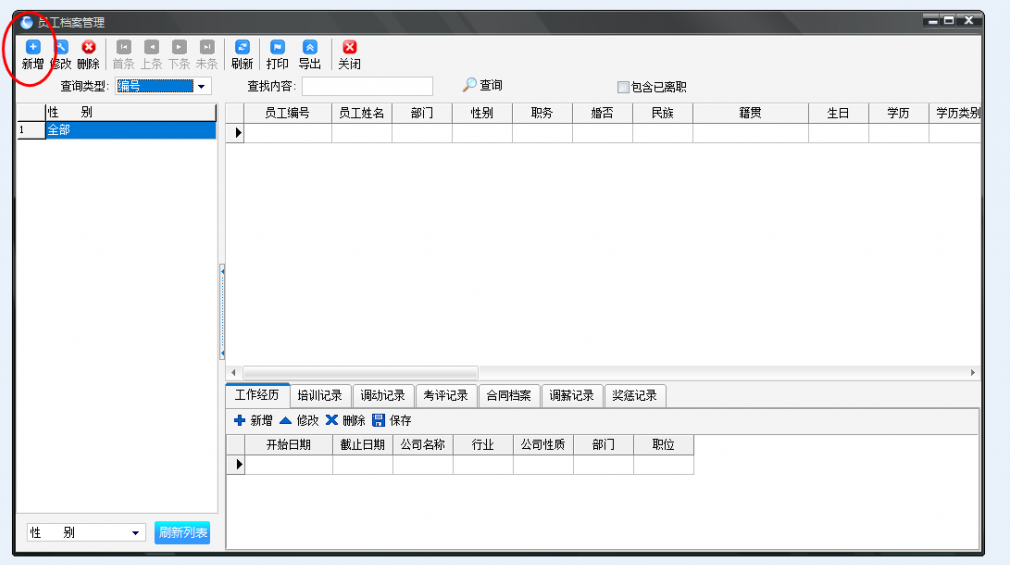The image size is (1010, 565).
Task: Click the 民族 column header
Action: click(x=662, y=113)
